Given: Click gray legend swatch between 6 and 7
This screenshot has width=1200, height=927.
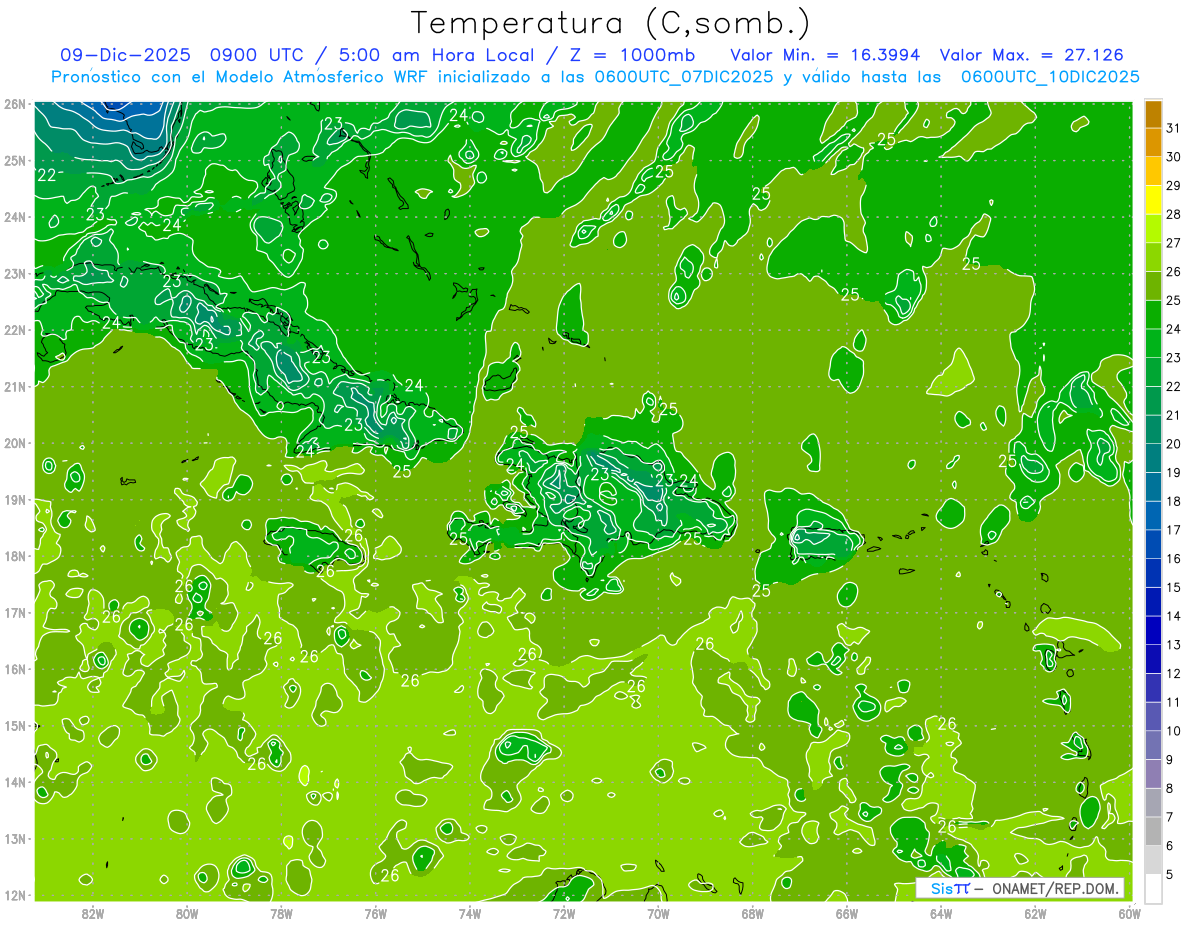Looking at the screenshot, I should pyautogui.click(x=1153, y=831).
